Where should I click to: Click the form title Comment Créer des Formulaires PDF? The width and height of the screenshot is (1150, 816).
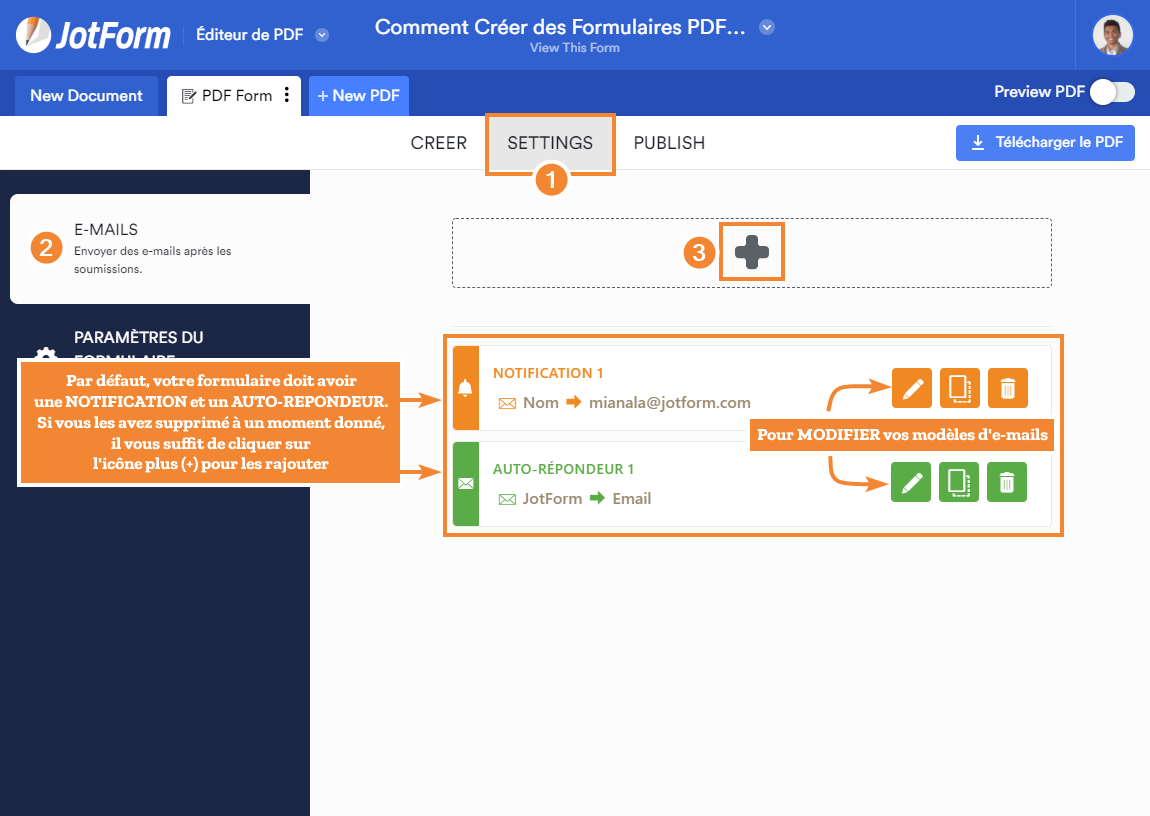point(560,27)
